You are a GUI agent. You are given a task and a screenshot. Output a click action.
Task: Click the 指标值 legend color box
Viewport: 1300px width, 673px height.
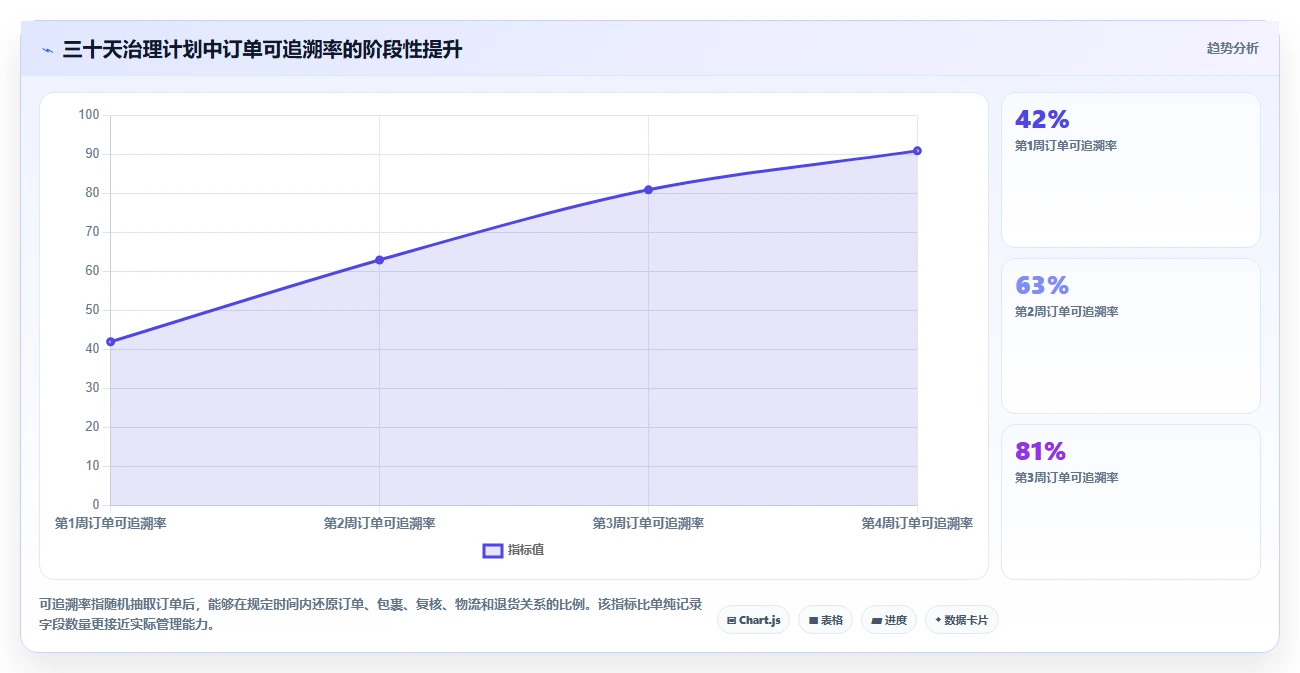(492, 550)
